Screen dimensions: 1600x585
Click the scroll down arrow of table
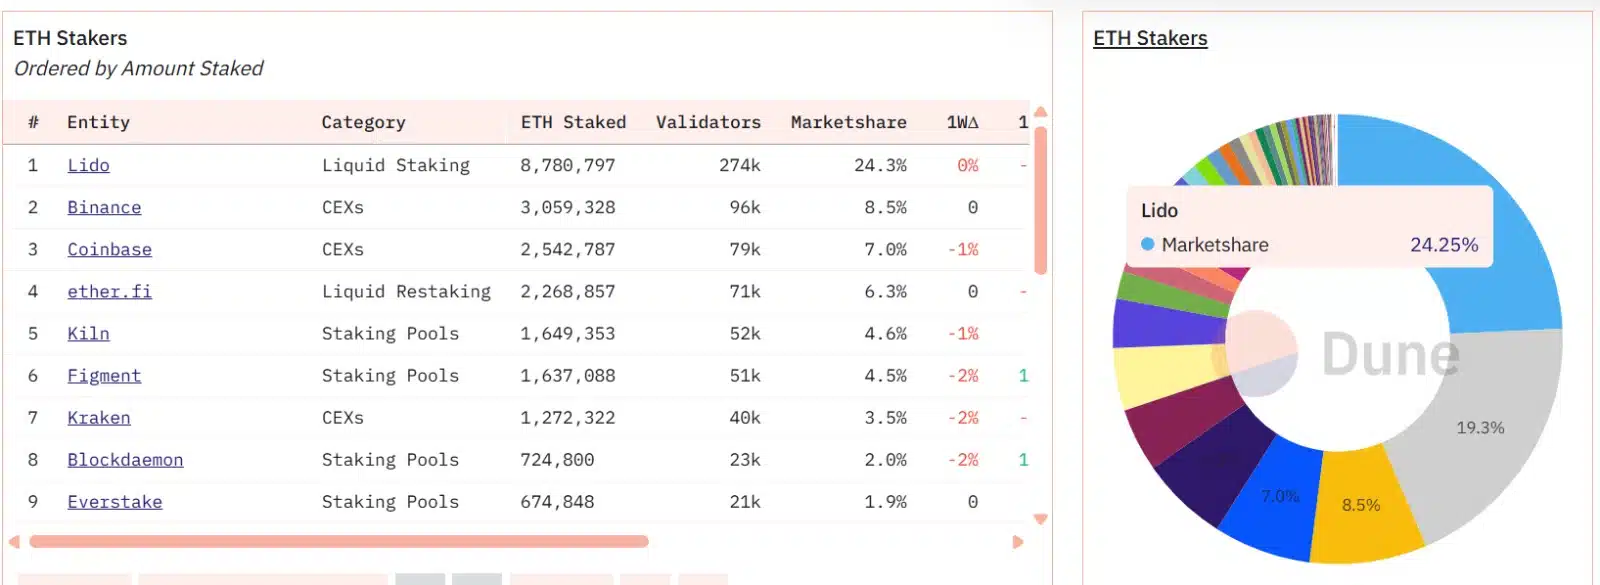pos(1040,519)
